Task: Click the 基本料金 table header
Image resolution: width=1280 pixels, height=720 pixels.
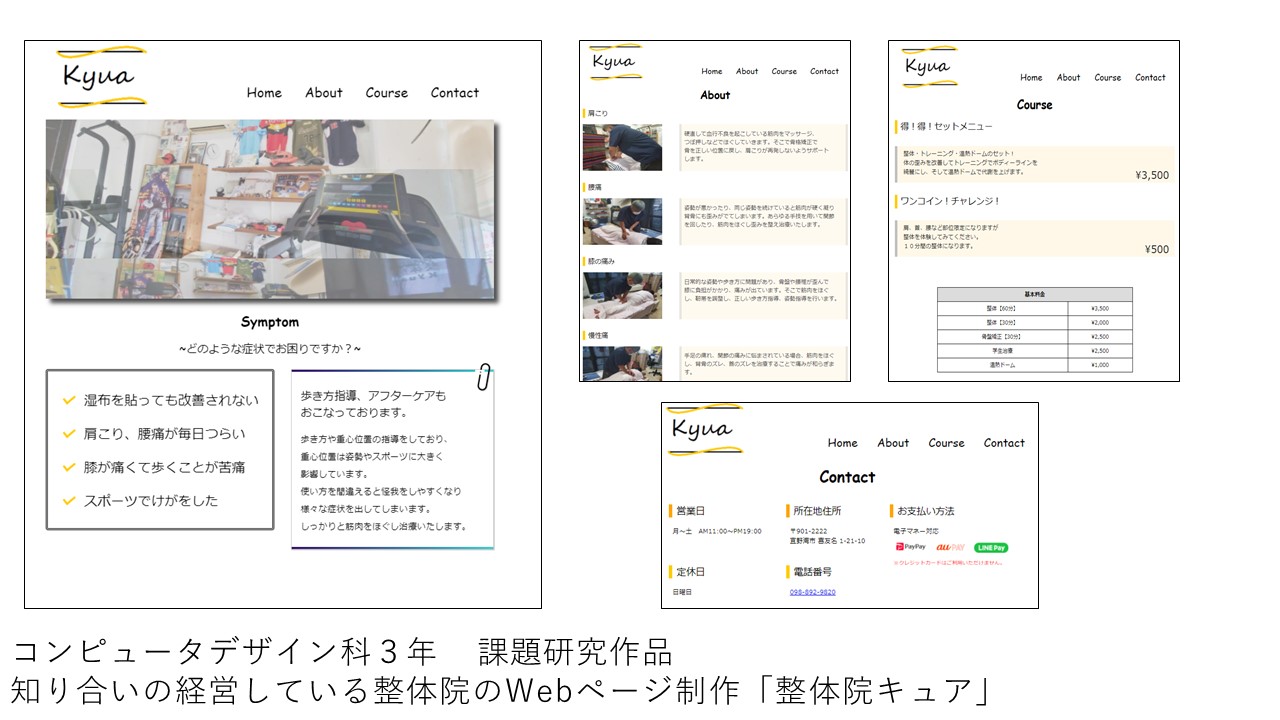Action: pyautogui.click(x=1035, y=295)
